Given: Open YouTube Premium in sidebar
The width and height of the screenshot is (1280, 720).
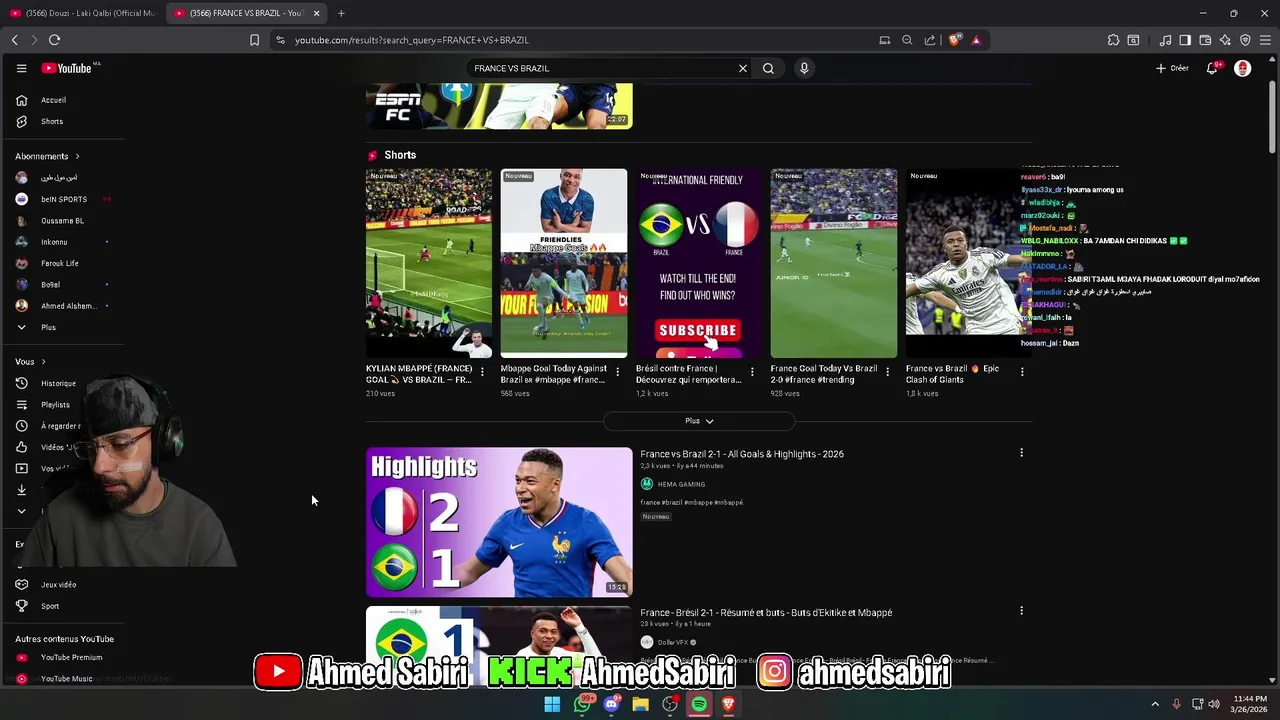Looking at the screenshot, I should 71,657.
